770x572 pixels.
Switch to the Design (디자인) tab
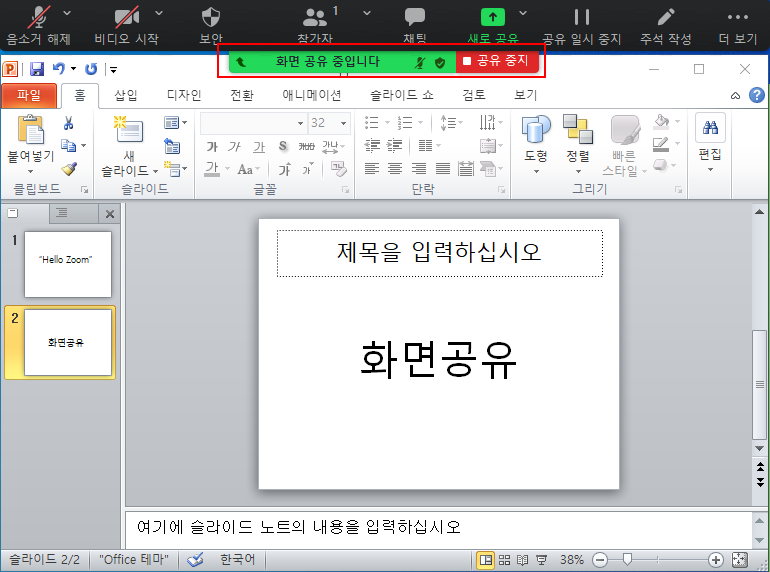click(x=184, y=95)
